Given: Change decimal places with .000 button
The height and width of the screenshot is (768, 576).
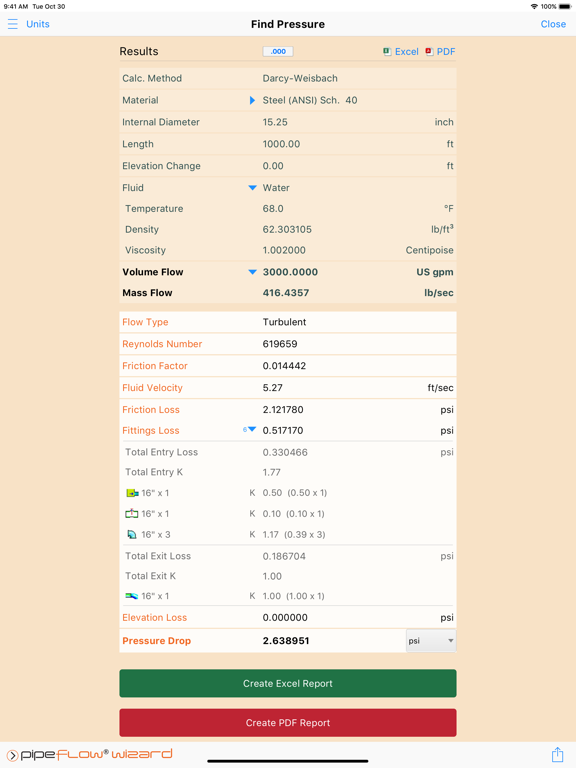Looking at the screenshot, I should point(278,51).
